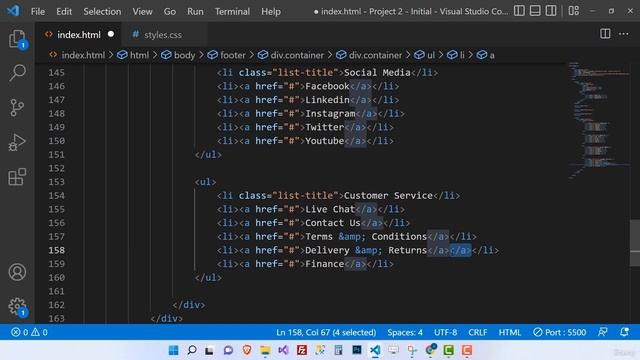Click the unsaved dot on index.html tab
The image size is (640, 360).
111,34
